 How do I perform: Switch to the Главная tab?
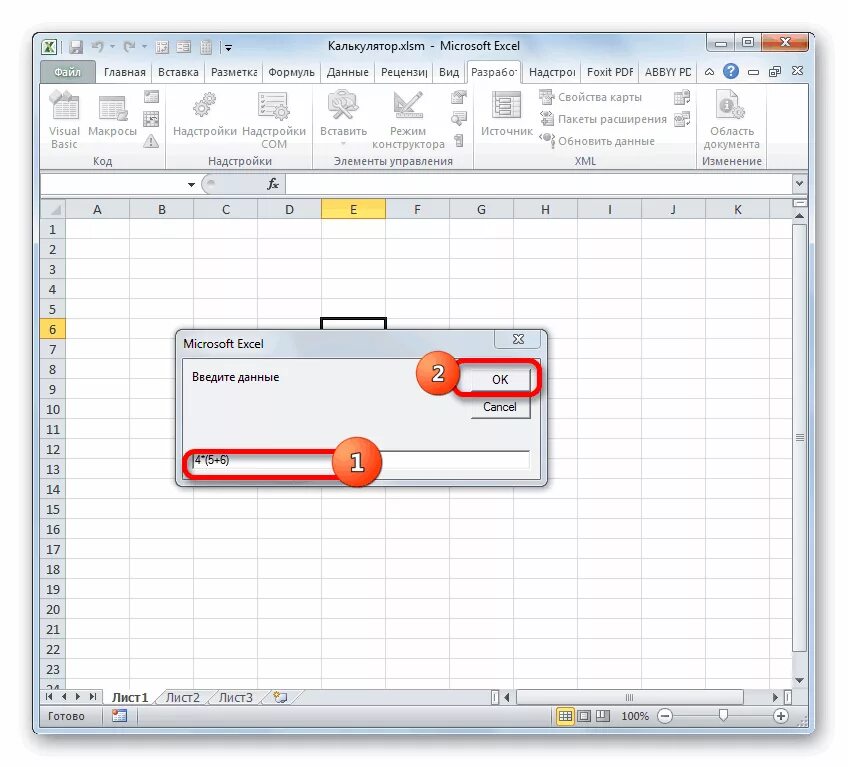pos(124,72)
